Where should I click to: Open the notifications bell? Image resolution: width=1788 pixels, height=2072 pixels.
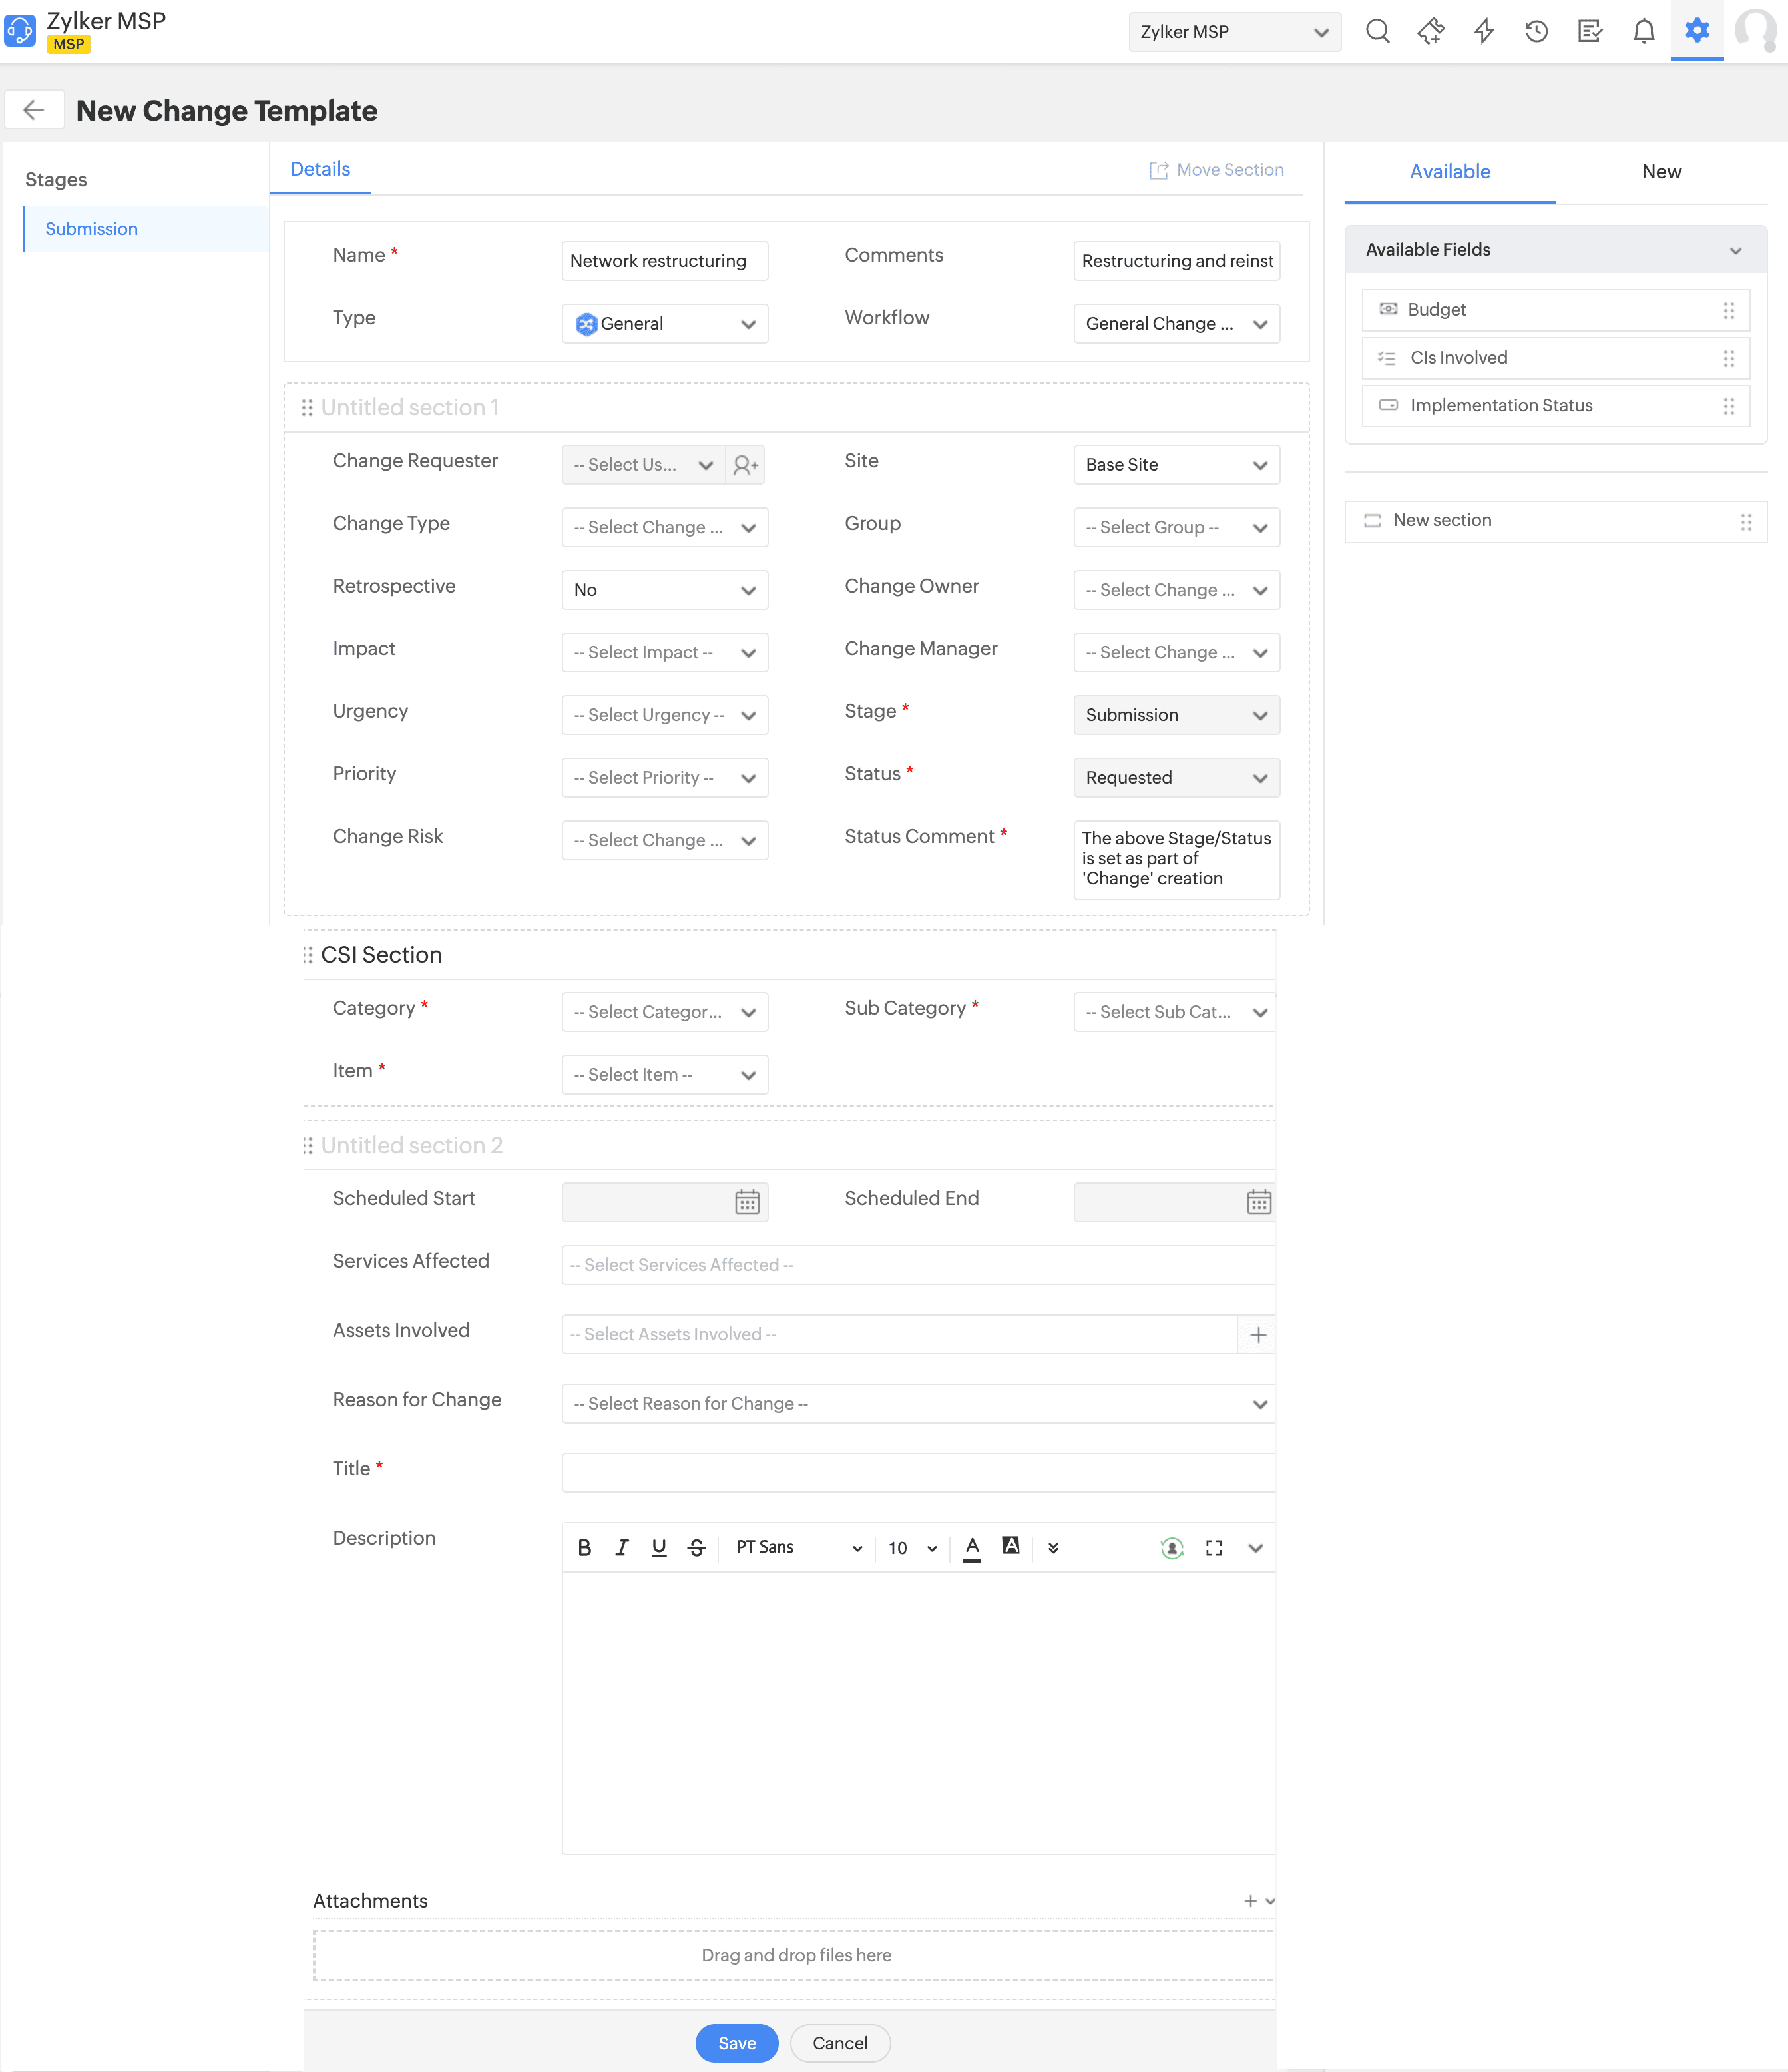(x=1643, y=31)
